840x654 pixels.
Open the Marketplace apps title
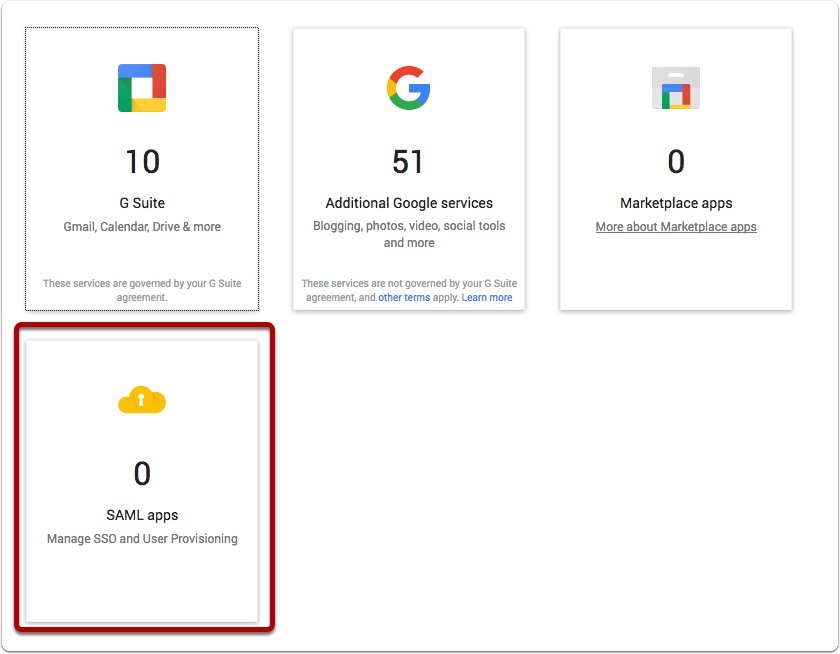click(x=676, y=203)
